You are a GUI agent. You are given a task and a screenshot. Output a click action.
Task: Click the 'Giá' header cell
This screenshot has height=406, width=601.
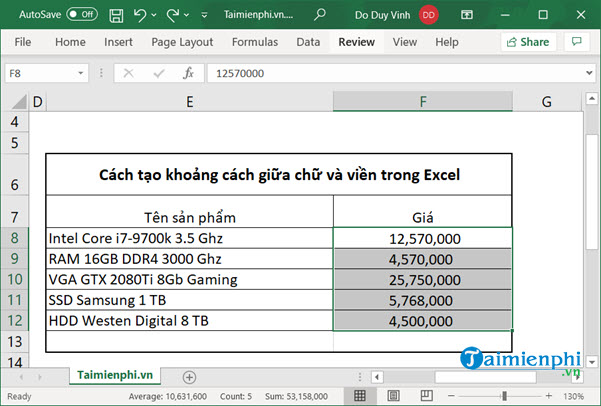pyautogui.click(x=422, y=211)
